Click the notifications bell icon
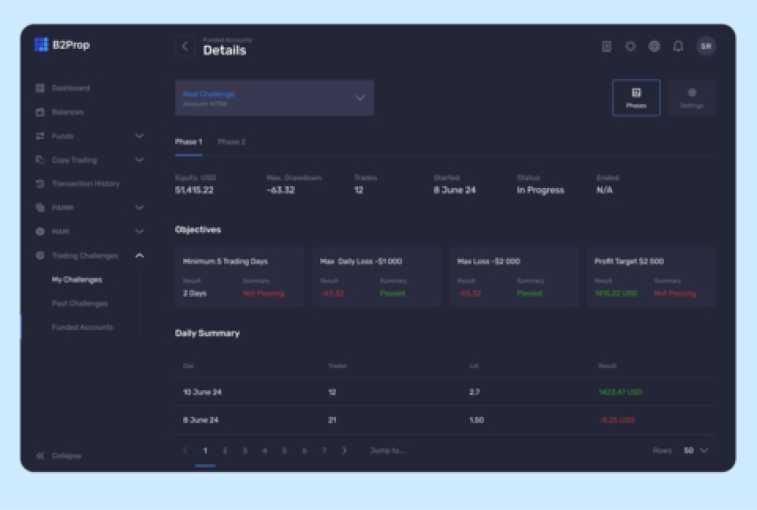The width and height of the screenshot is (757, 510). point(678,46)
